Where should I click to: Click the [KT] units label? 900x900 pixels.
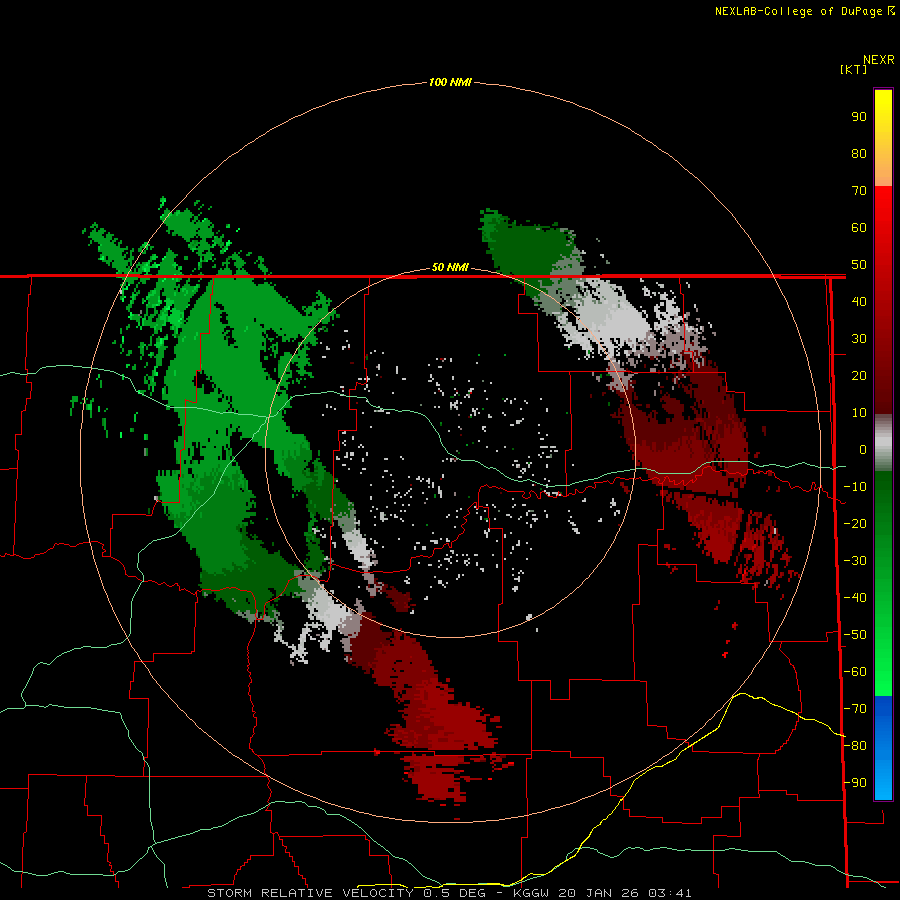pyautogui.click(x=854, y=69)
